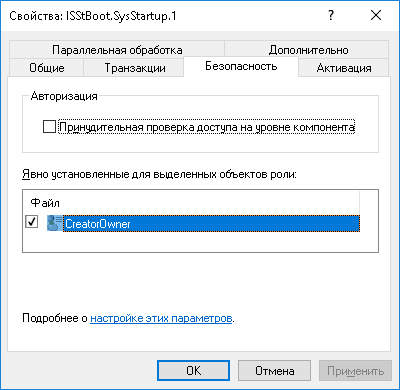Switch to the Параллельная обработка tab
Viewport: 400px width, 390px height.
coord(117,50)
